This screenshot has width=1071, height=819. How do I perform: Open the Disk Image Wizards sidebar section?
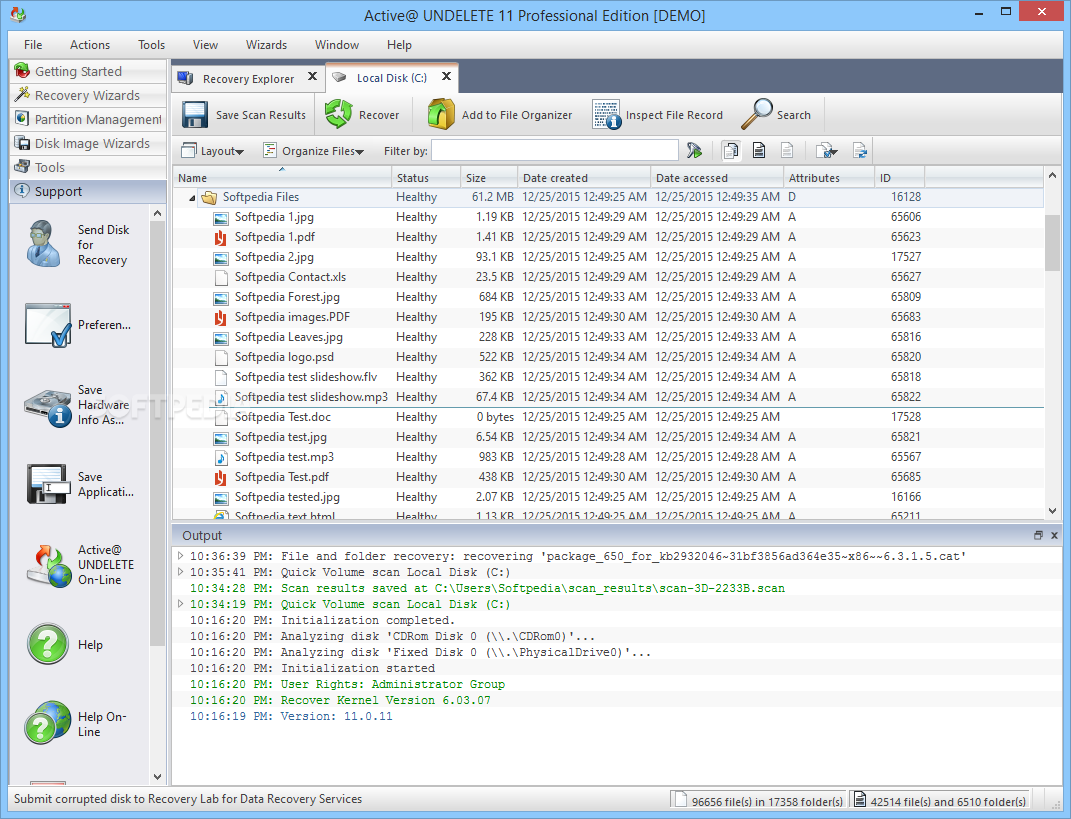(88, 143)
